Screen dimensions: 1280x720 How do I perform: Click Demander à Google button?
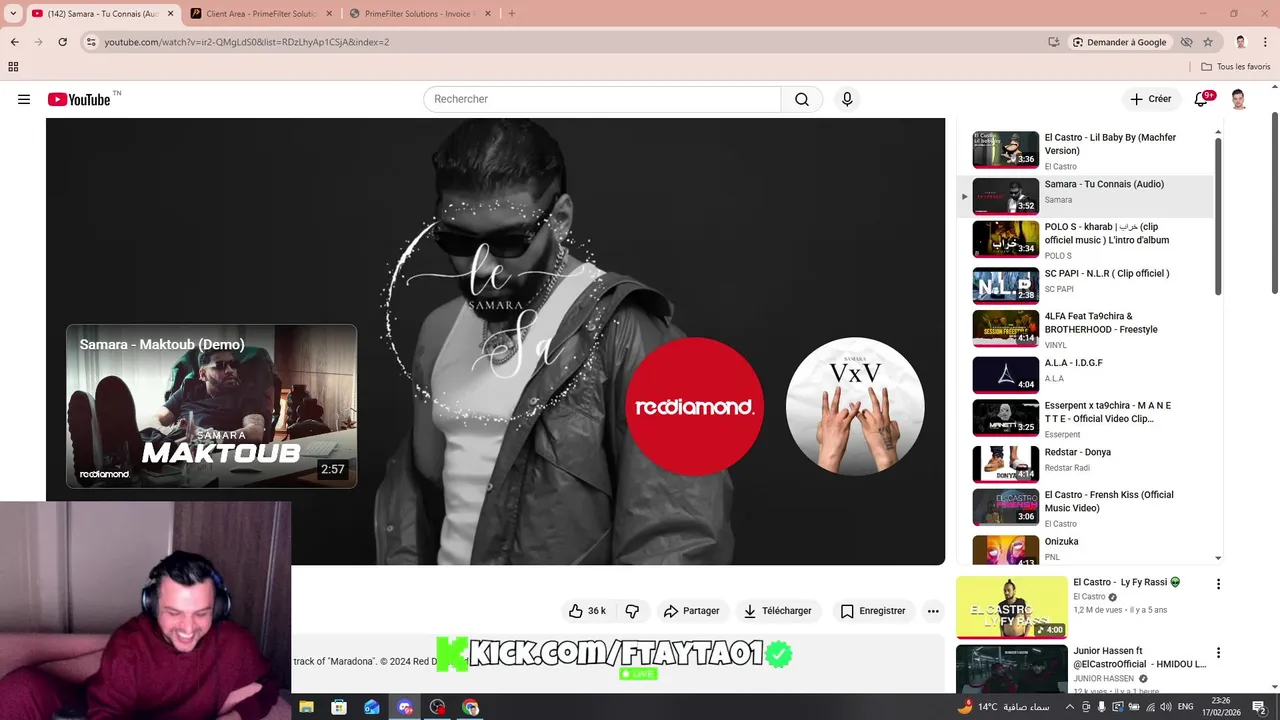coord(1119,42)
